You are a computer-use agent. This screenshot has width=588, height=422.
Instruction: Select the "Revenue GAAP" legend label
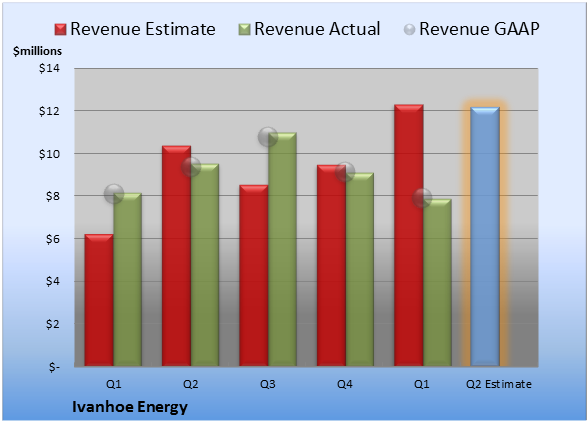tap(479, 29)
